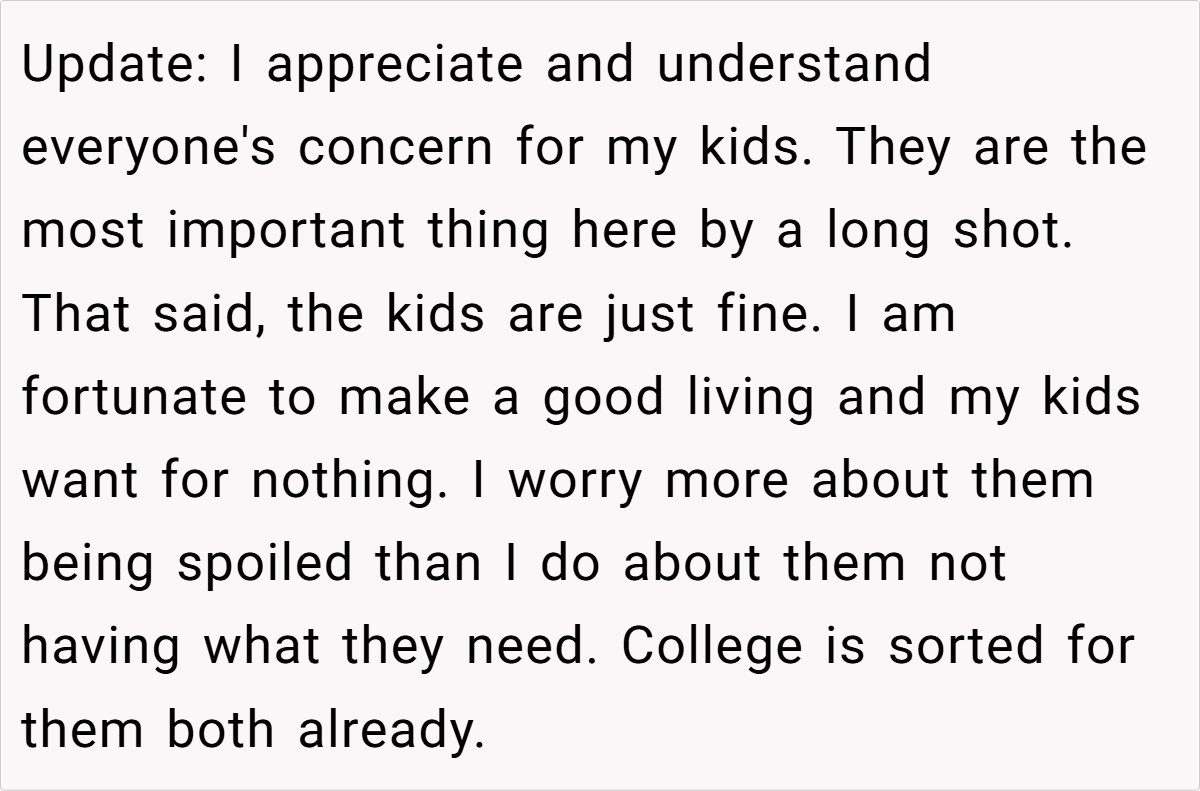This screenshot has height=791, width=1200.
Task: Click the word "fortunate"
Action: pyautogui.click(x=134, y=398)
